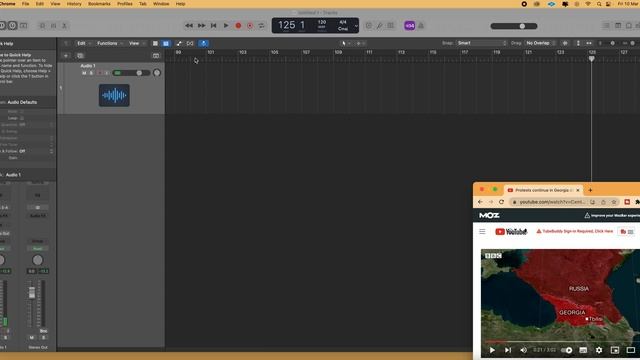
Task: Open the Drag No Overlap pop-up menu
Action: [540, 43]
